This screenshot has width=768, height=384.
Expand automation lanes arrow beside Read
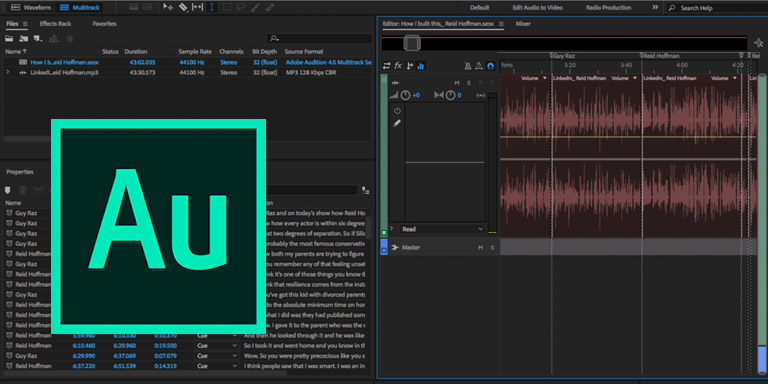coord(392,228)
